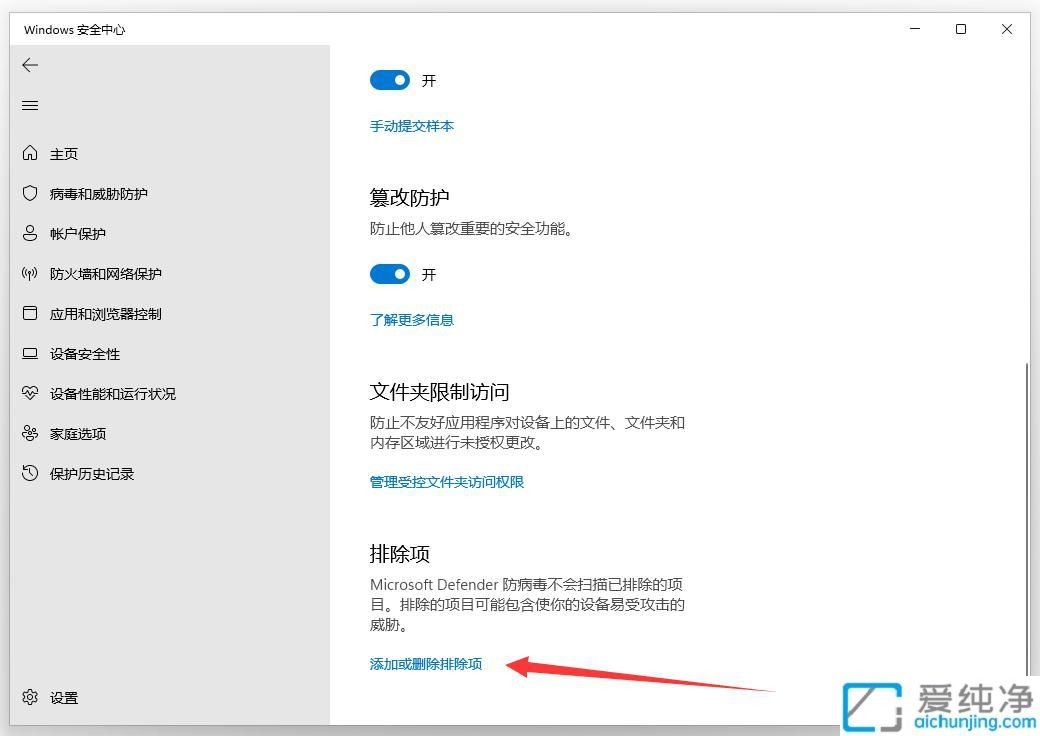Screen dimensions: 1040x736
Task: Select the 家庭选项 icon
Action: (x=77, y=433)
